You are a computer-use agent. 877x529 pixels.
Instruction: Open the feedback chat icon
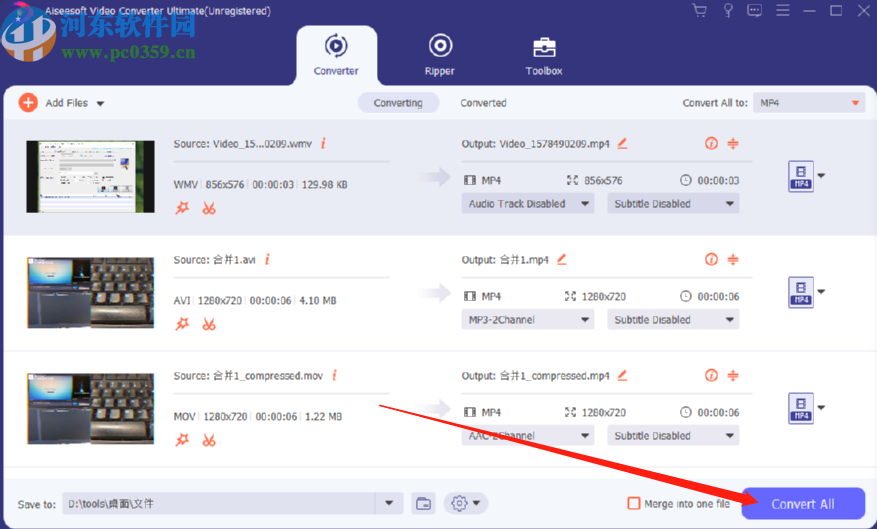[755, 11]
